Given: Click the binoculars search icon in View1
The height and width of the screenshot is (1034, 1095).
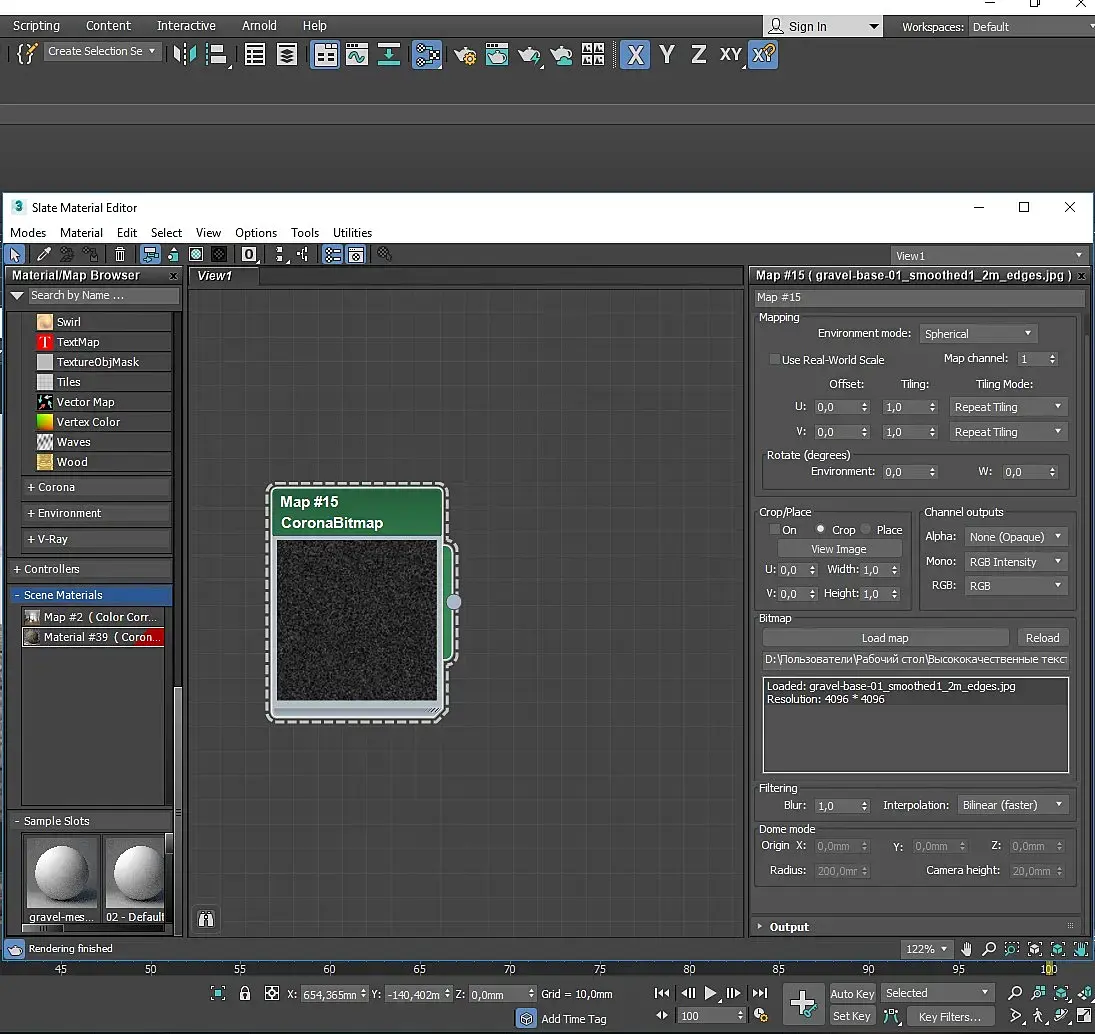Looking at the screenshot, I should [x=206, y=919].
